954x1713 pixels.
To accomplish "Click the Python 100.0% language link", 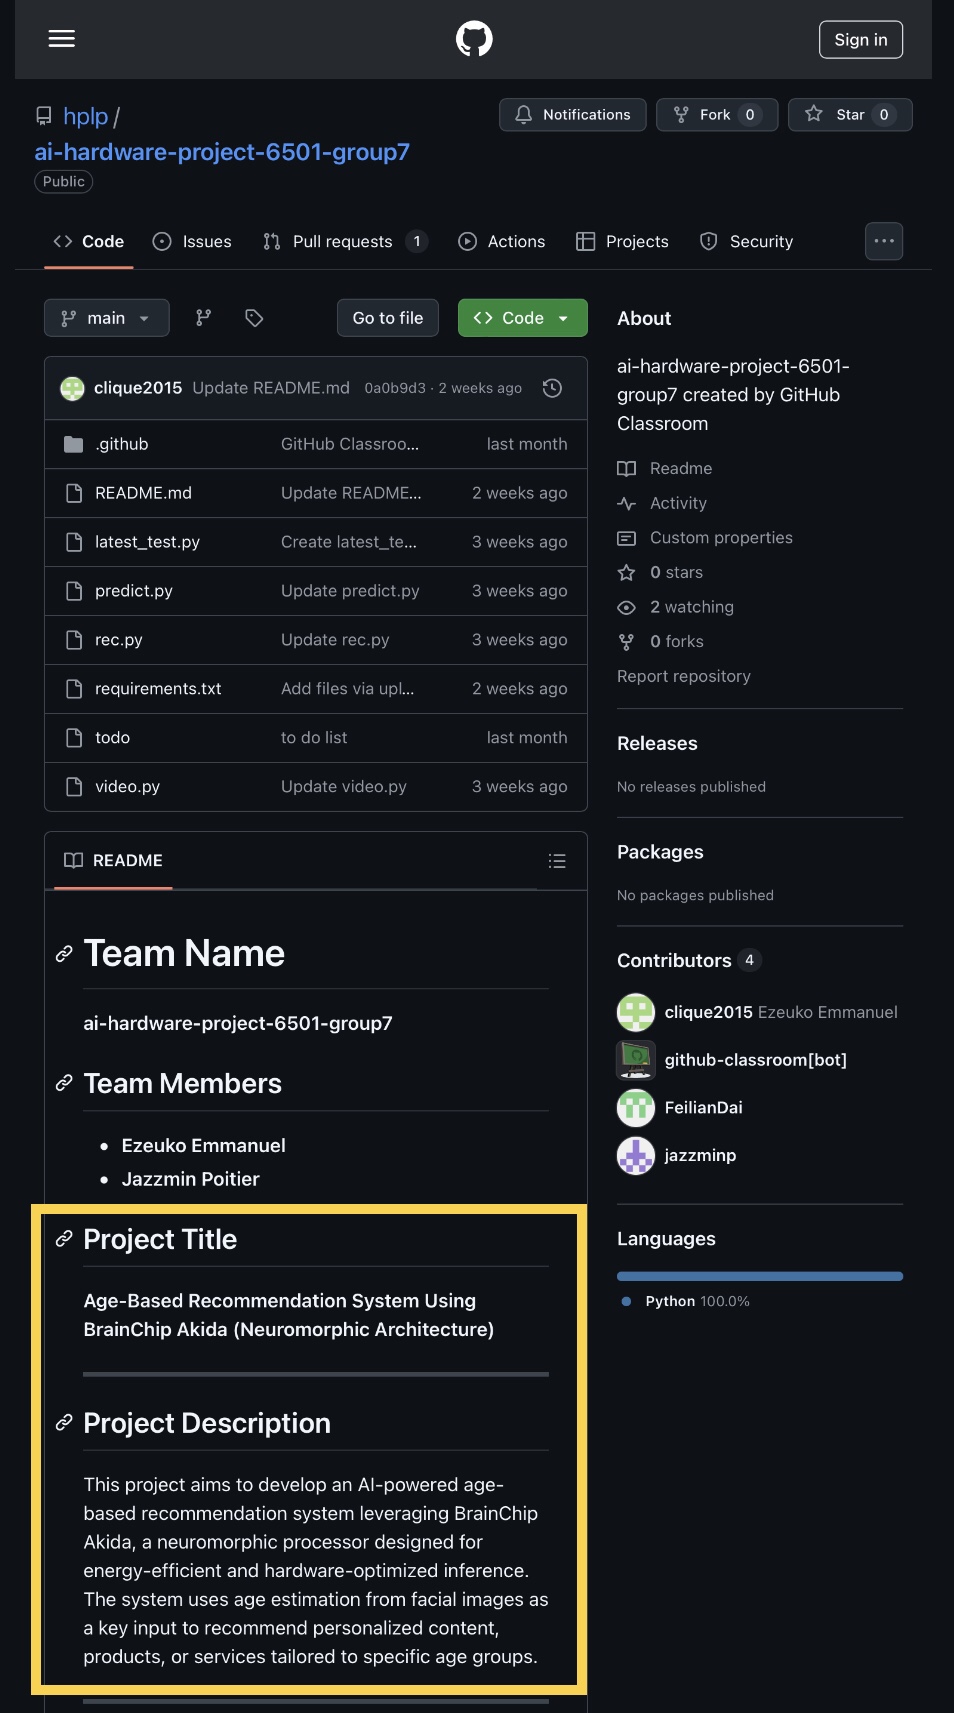I will click(x=686, y=1302).
